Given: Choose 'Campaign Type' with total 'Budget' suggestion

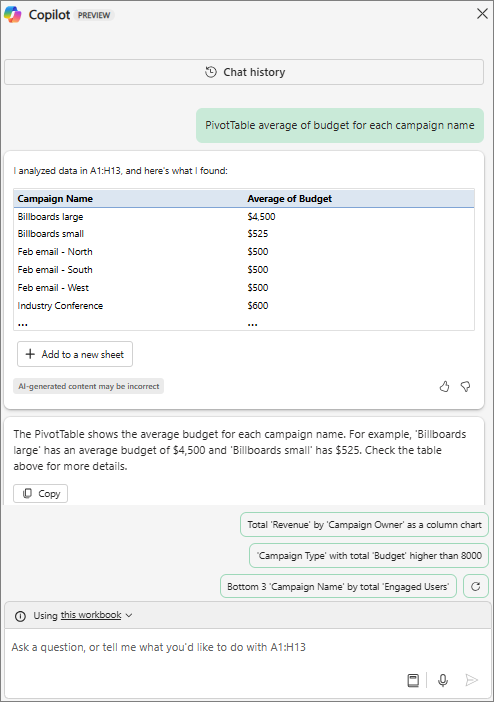Looking at the screenshot, I should (x=369, y=556).
